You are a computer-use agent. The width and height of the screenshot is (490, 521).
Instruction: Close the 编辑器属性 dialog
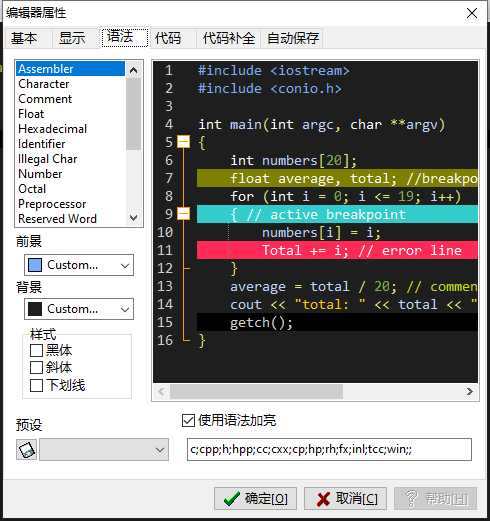tap(472, 13)
